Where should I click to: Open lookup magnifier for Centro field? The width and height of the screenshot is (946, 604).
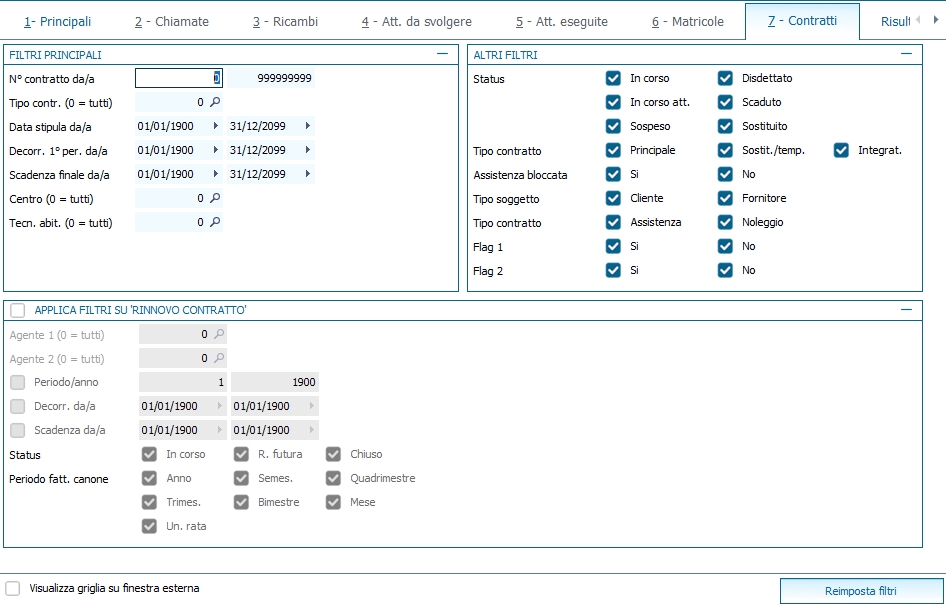[x=215, y=199]
